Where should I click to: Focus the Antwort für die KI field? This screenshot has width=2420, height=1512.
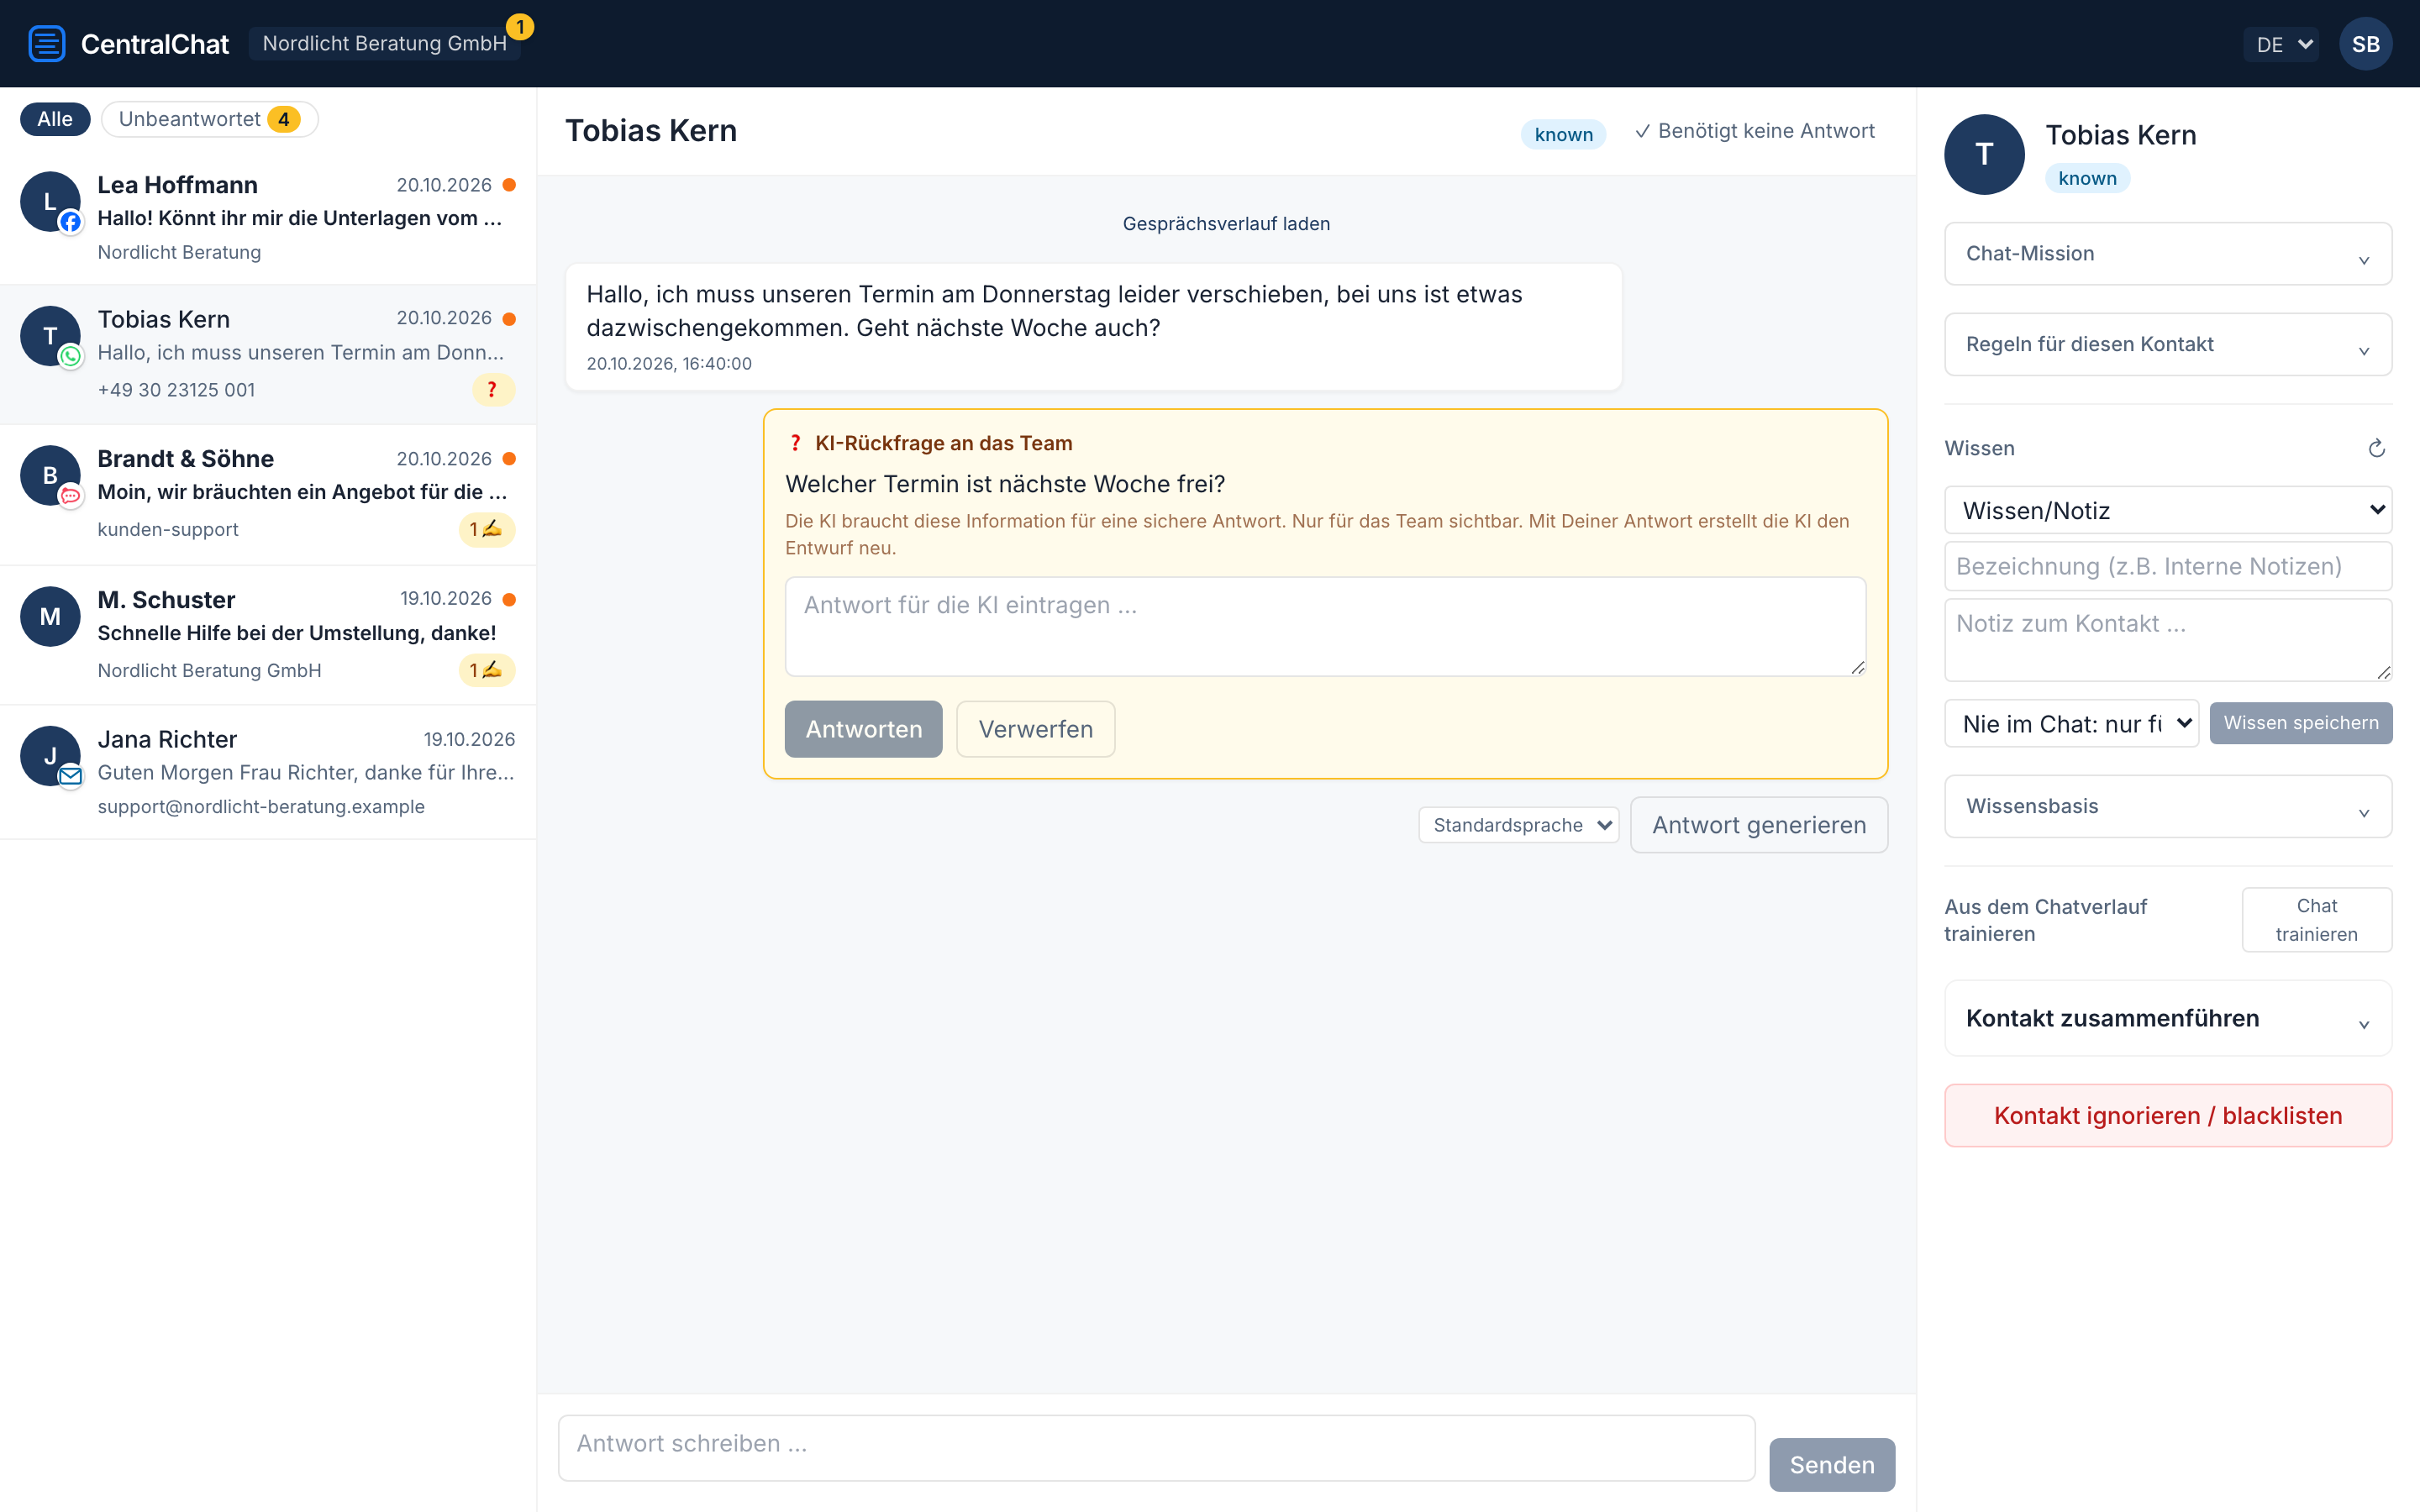tap(1325, 627)
